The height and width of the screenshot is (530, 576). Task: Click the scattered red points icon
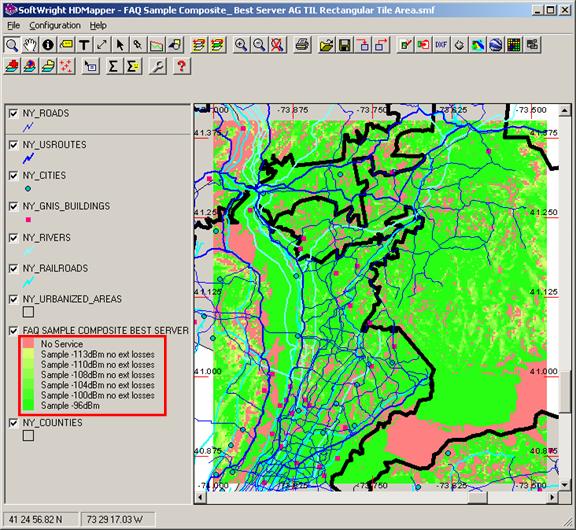pyautogui.click(x=66, y=66)
